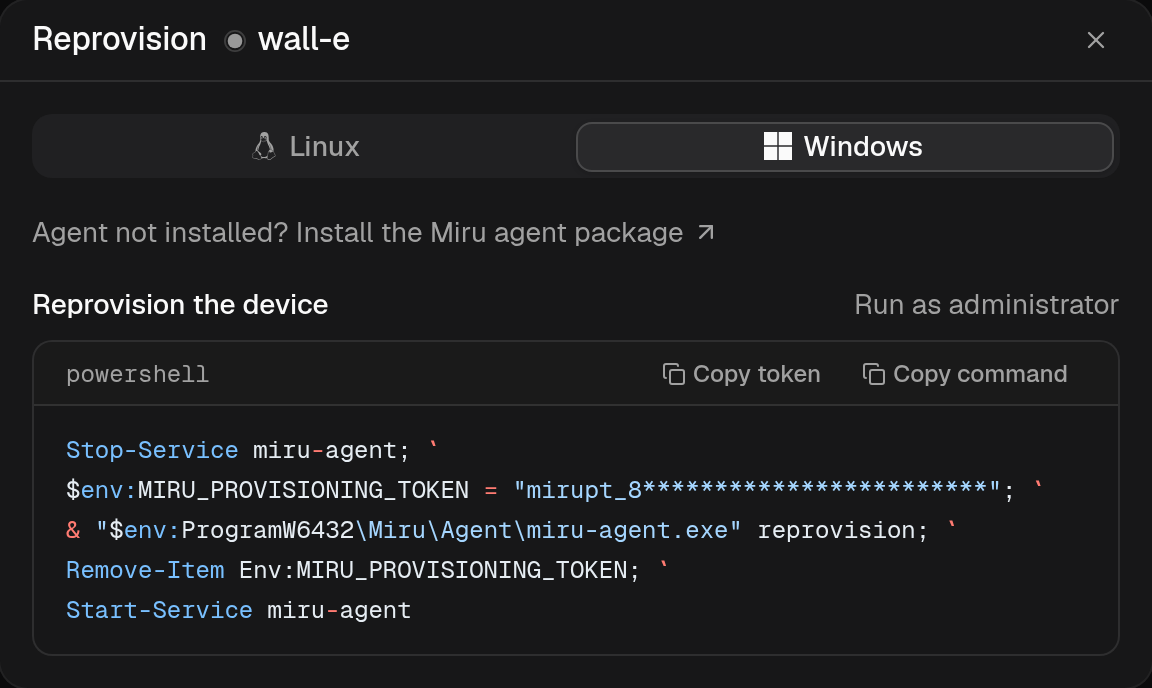1152x688 pixels.
Task: Click the 'powershell' language label
Action: click(x=137, y=374)
